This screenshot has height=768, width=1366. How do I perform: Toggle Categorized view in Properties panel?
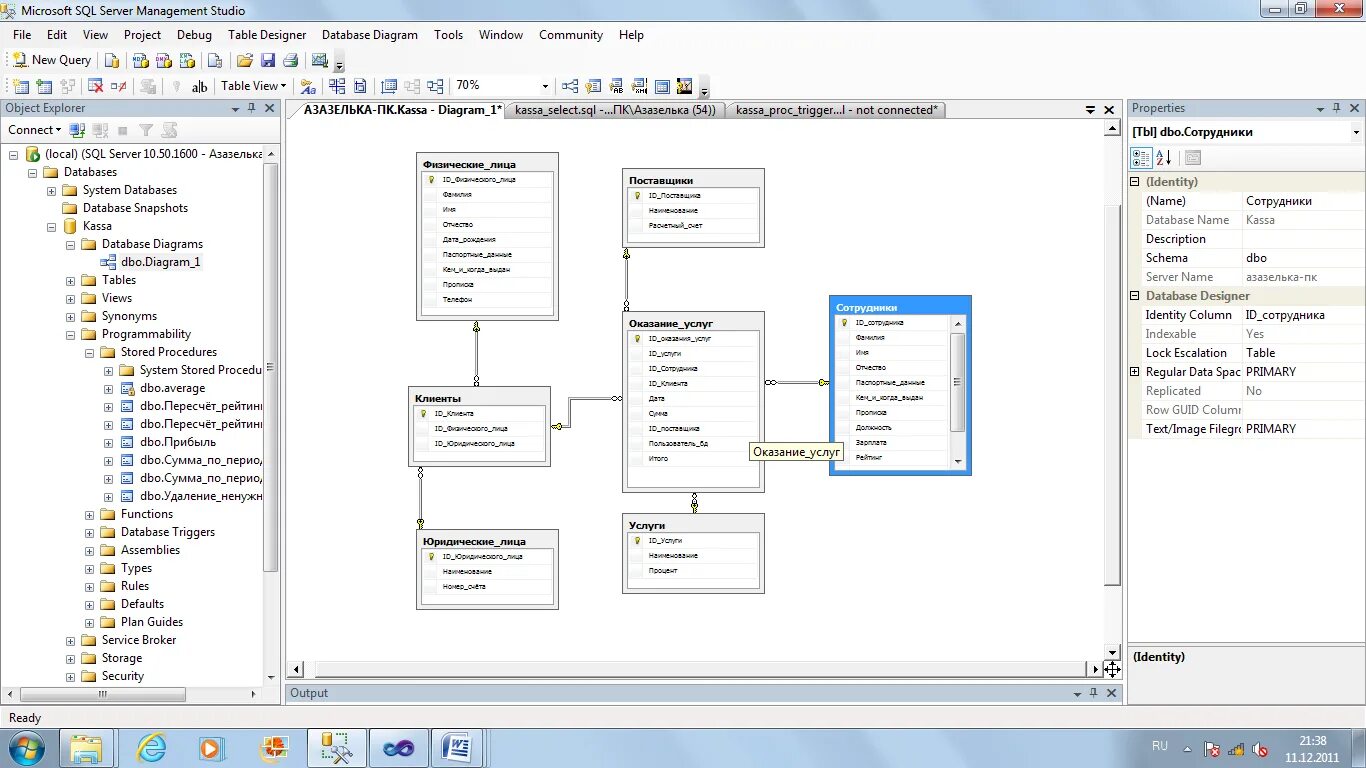click(1141, 158)
